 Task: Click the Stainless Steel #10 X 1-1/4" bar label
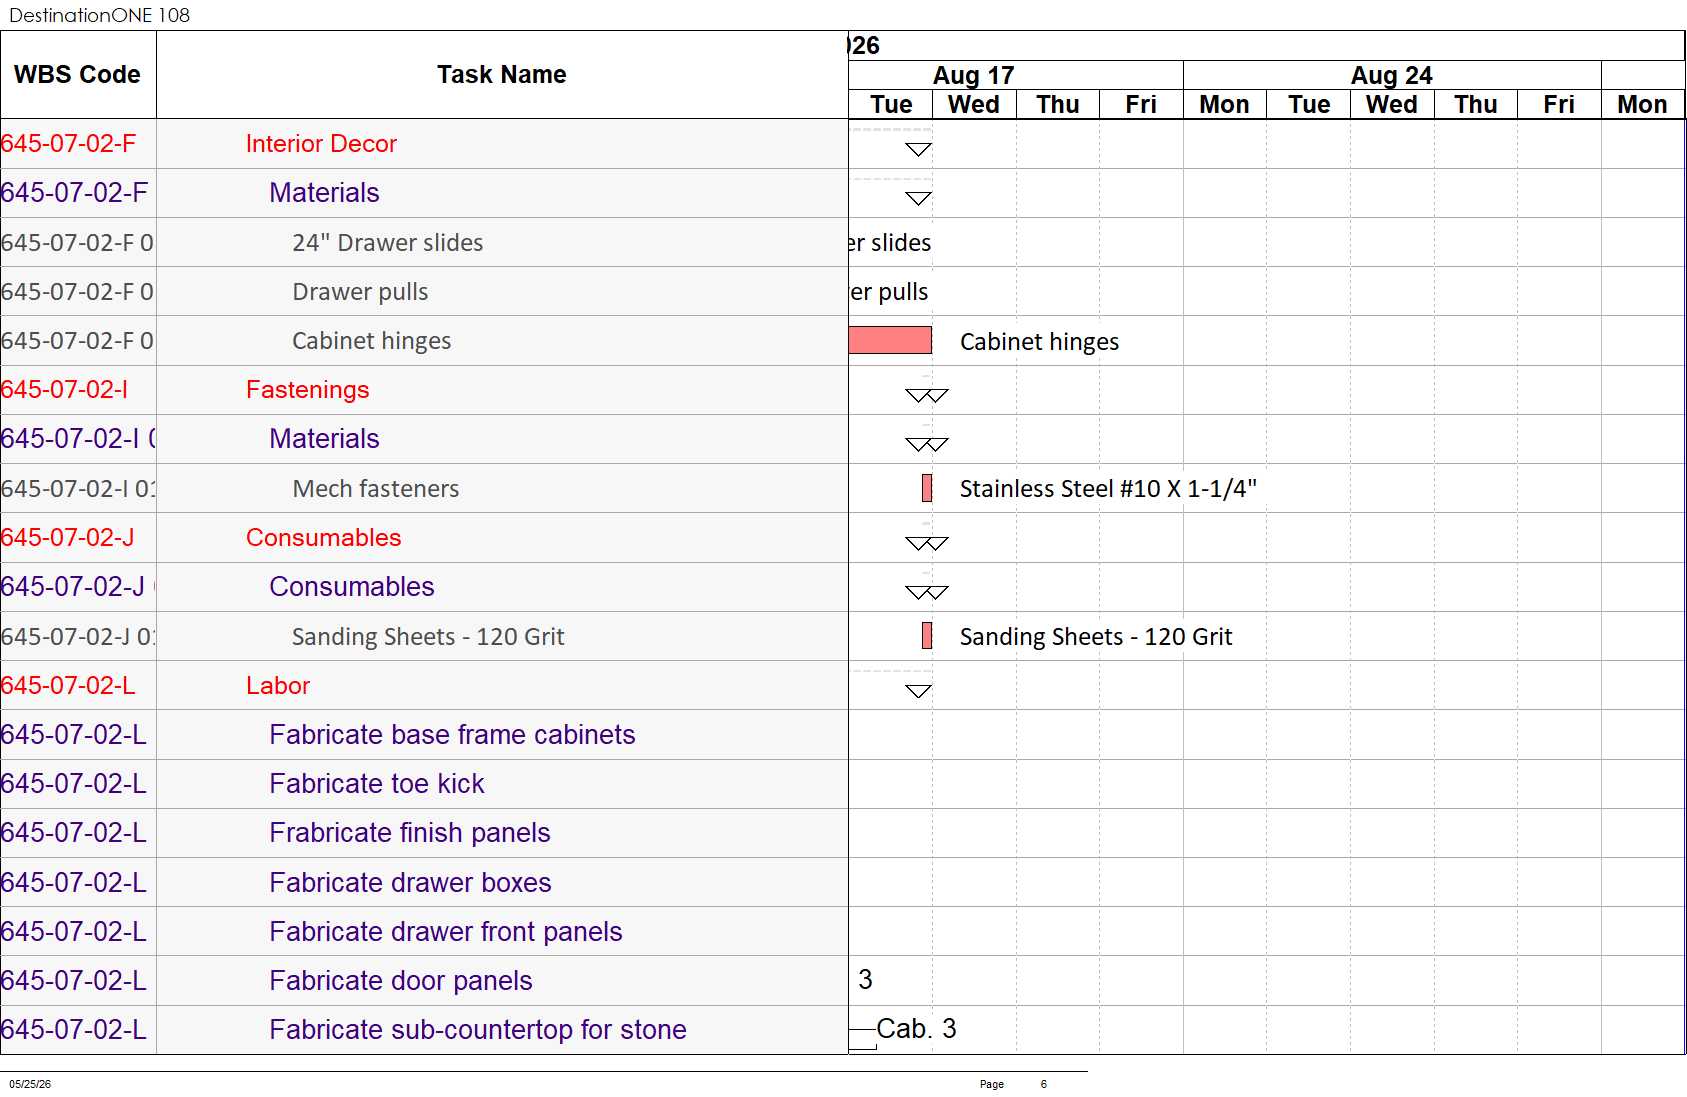tap(1108, 489)
